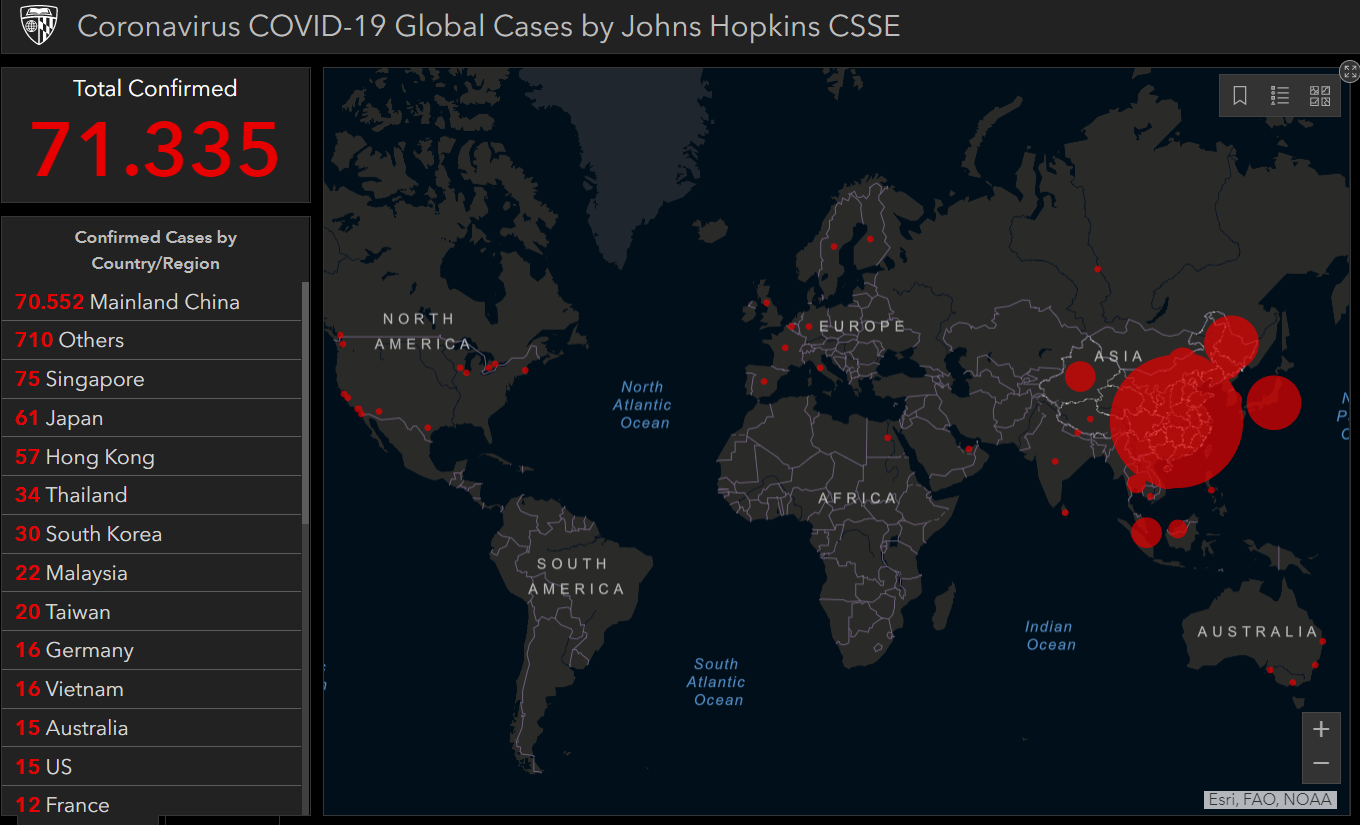
Task: Click the Indian Ocean label
Action: (1049, 636)
